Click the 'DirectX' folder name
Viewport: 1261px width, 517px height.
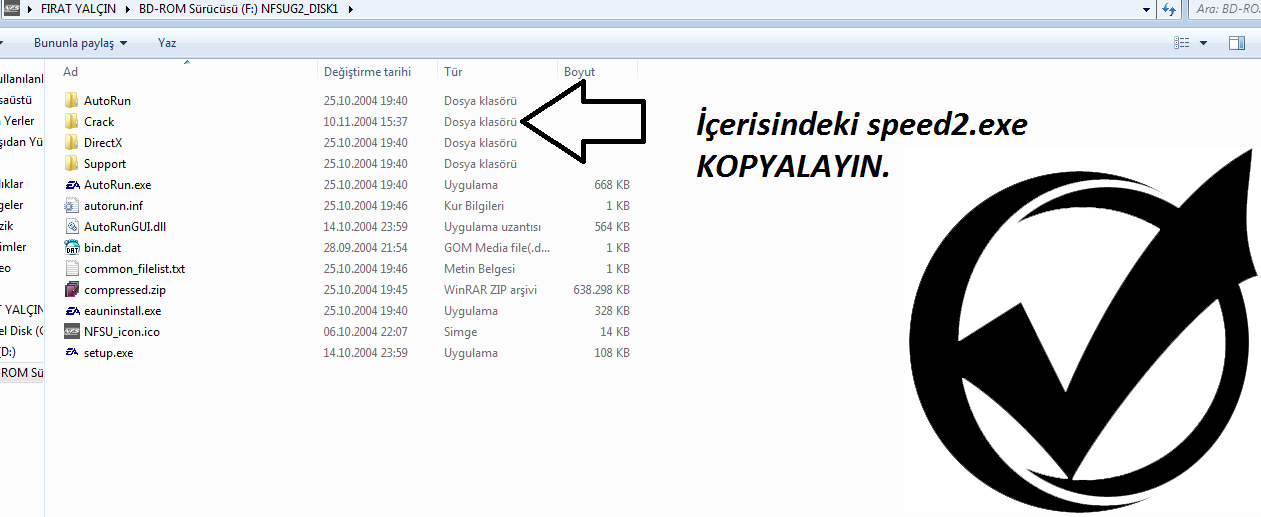coord(103,142)
